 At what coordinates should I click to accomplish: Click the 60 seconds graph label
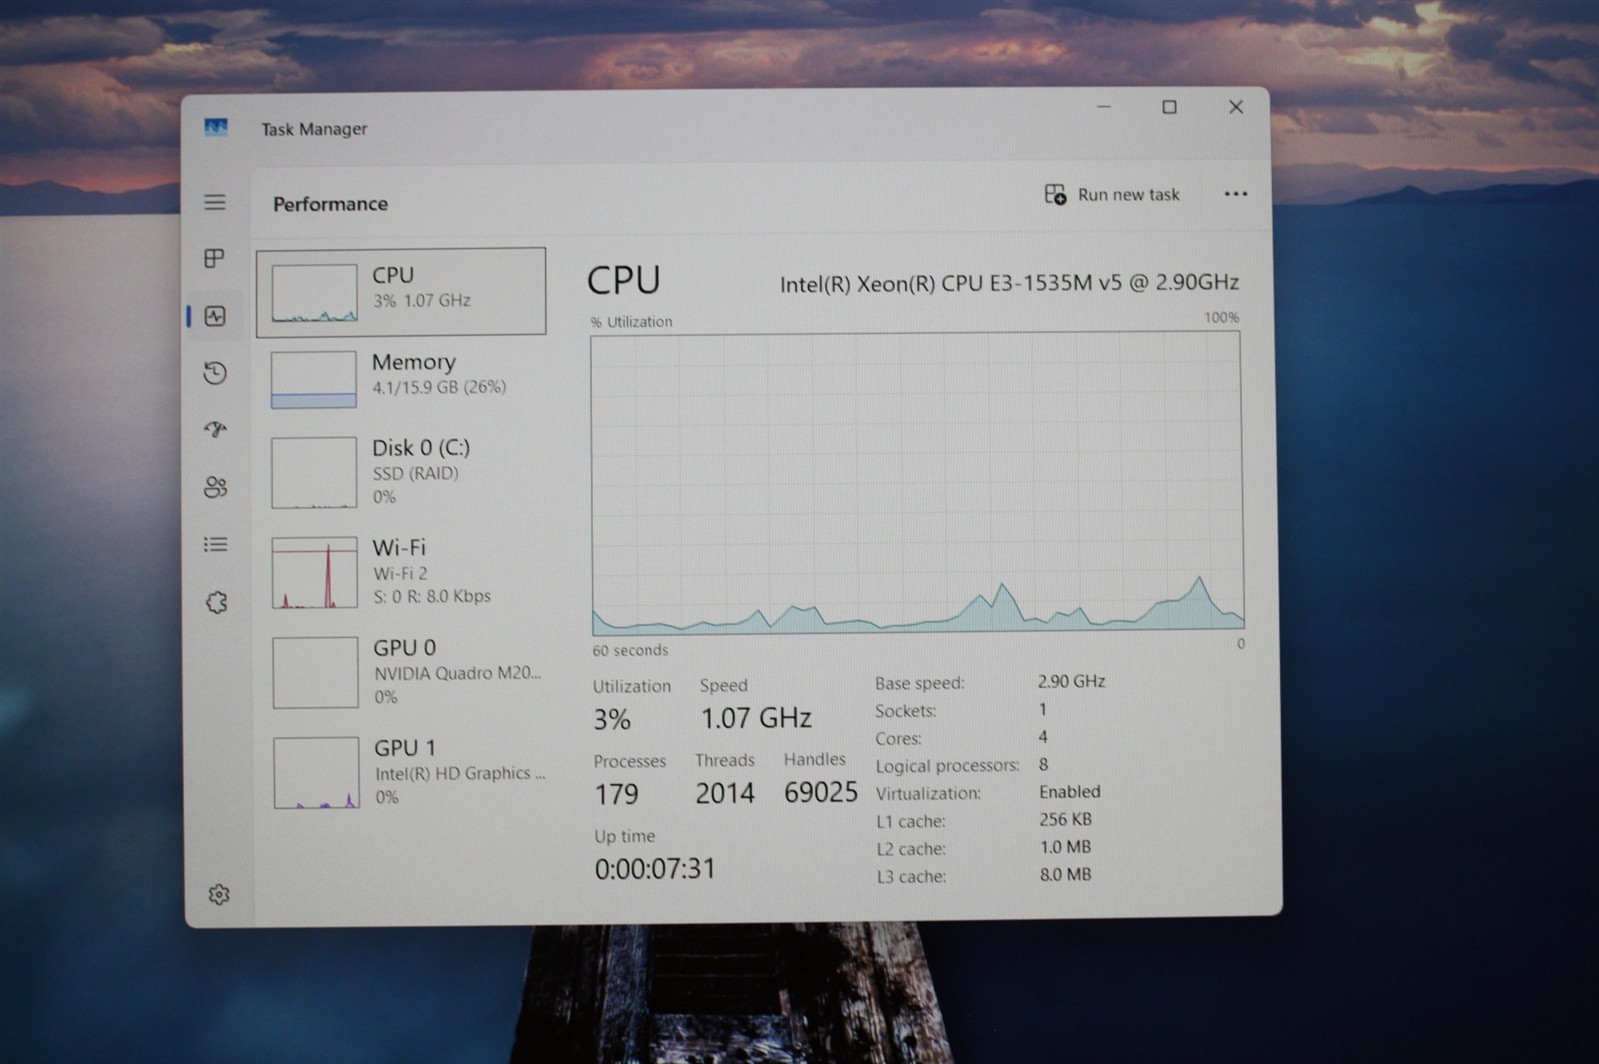point(630,650)
